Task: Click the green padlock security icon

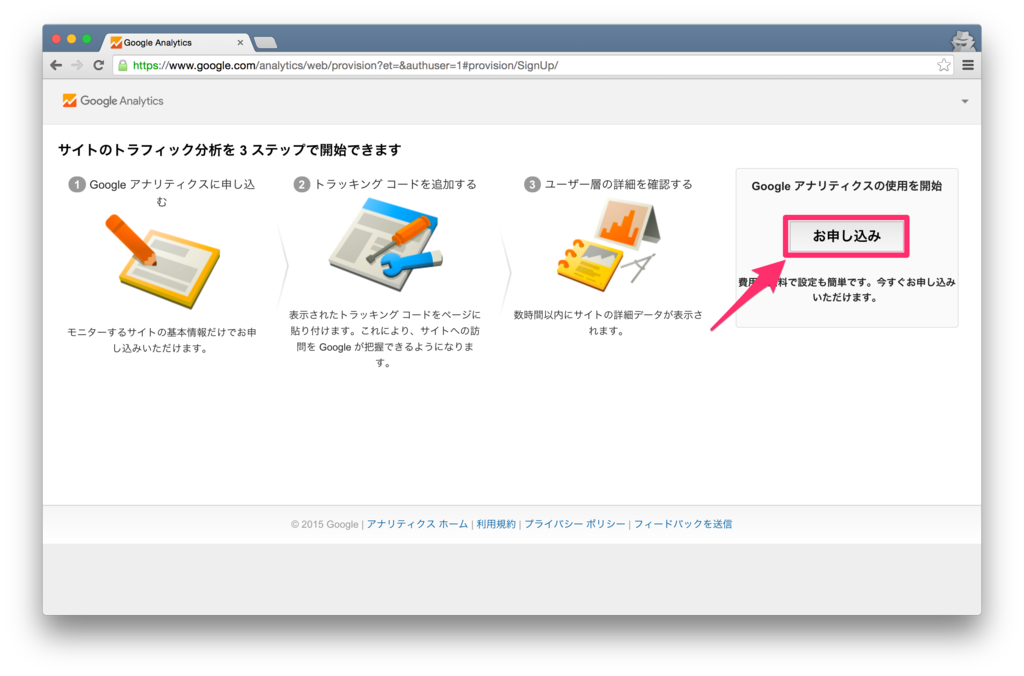Action: pyautogui.click(x=122, y=65)
